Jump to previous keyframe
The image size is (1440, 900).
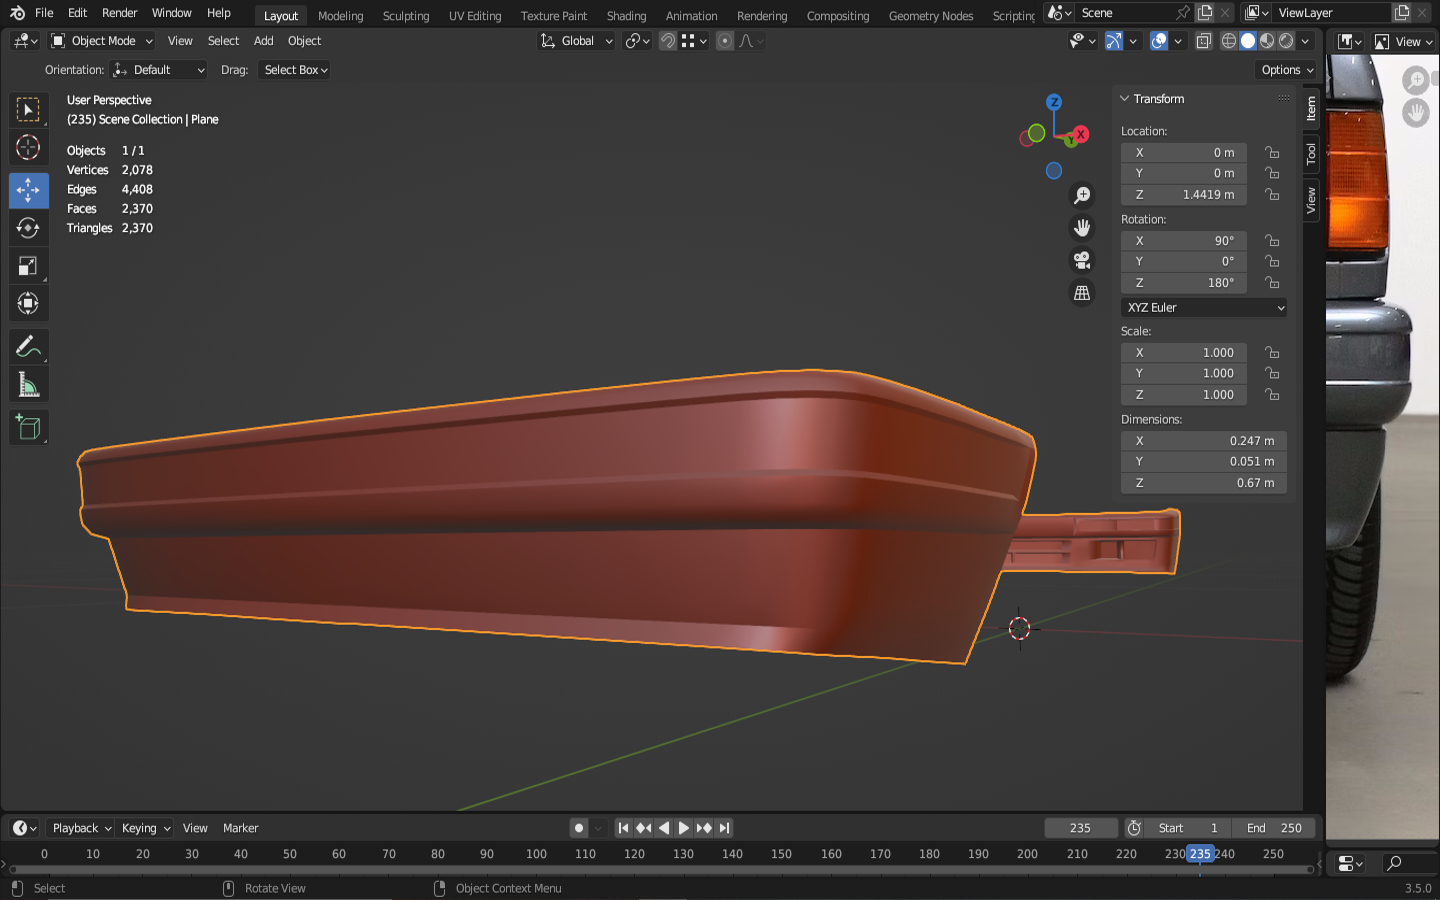[x=643, y=828]
